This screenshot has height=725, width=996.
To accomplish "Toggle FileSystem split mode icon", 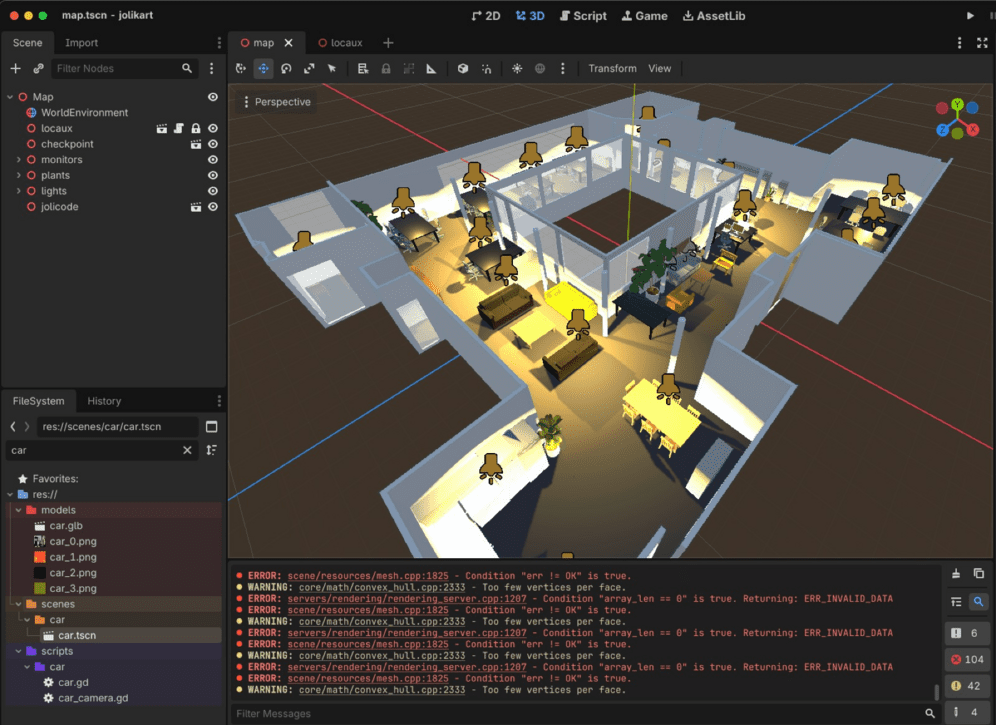I will click(212, 426).
